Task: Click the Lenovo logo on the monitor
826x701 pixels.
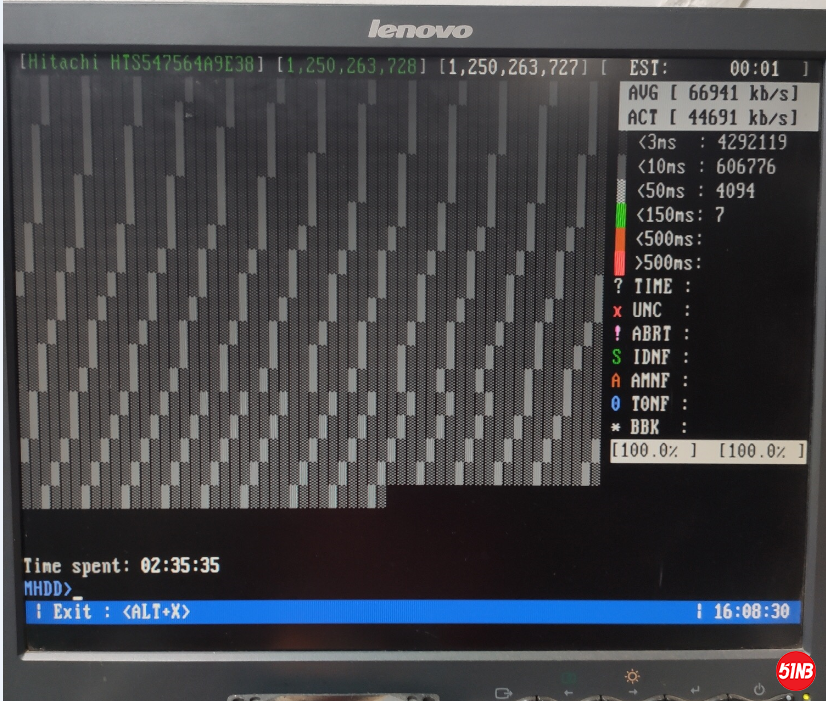Action: coord(420,29)
